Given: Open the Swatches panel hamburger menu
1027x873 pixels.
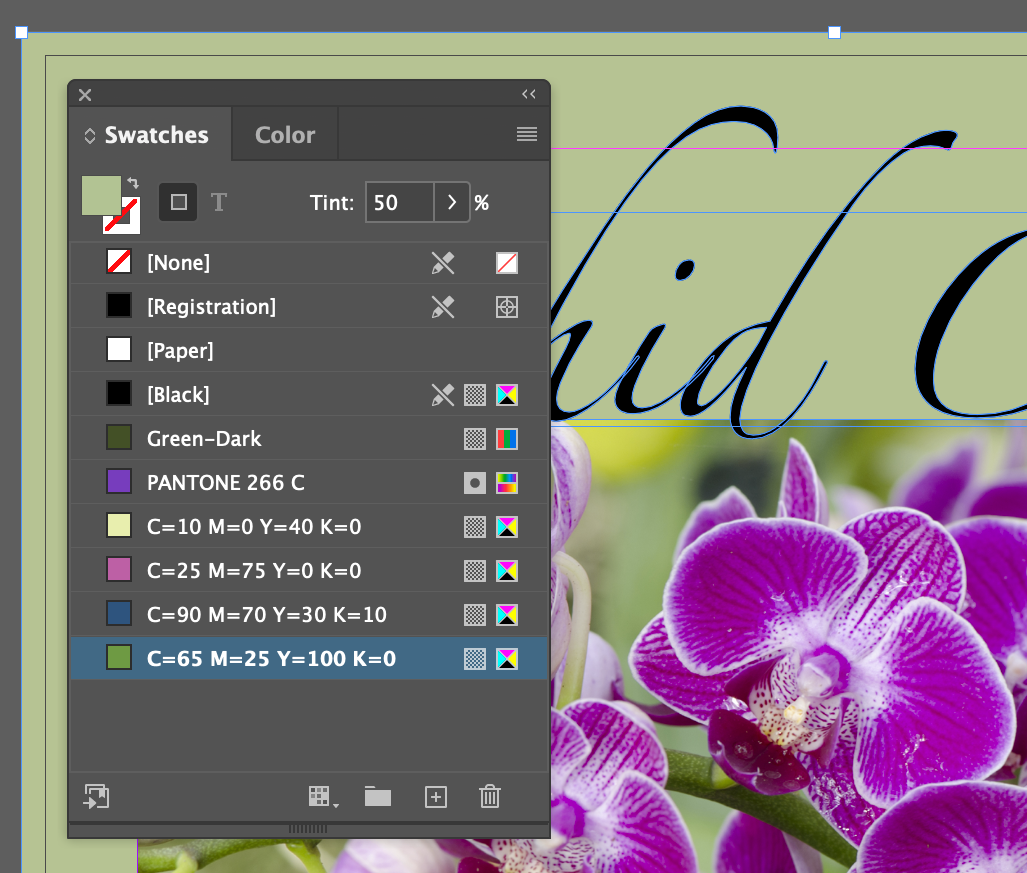Looking at the screenshot, I should 527,134.
